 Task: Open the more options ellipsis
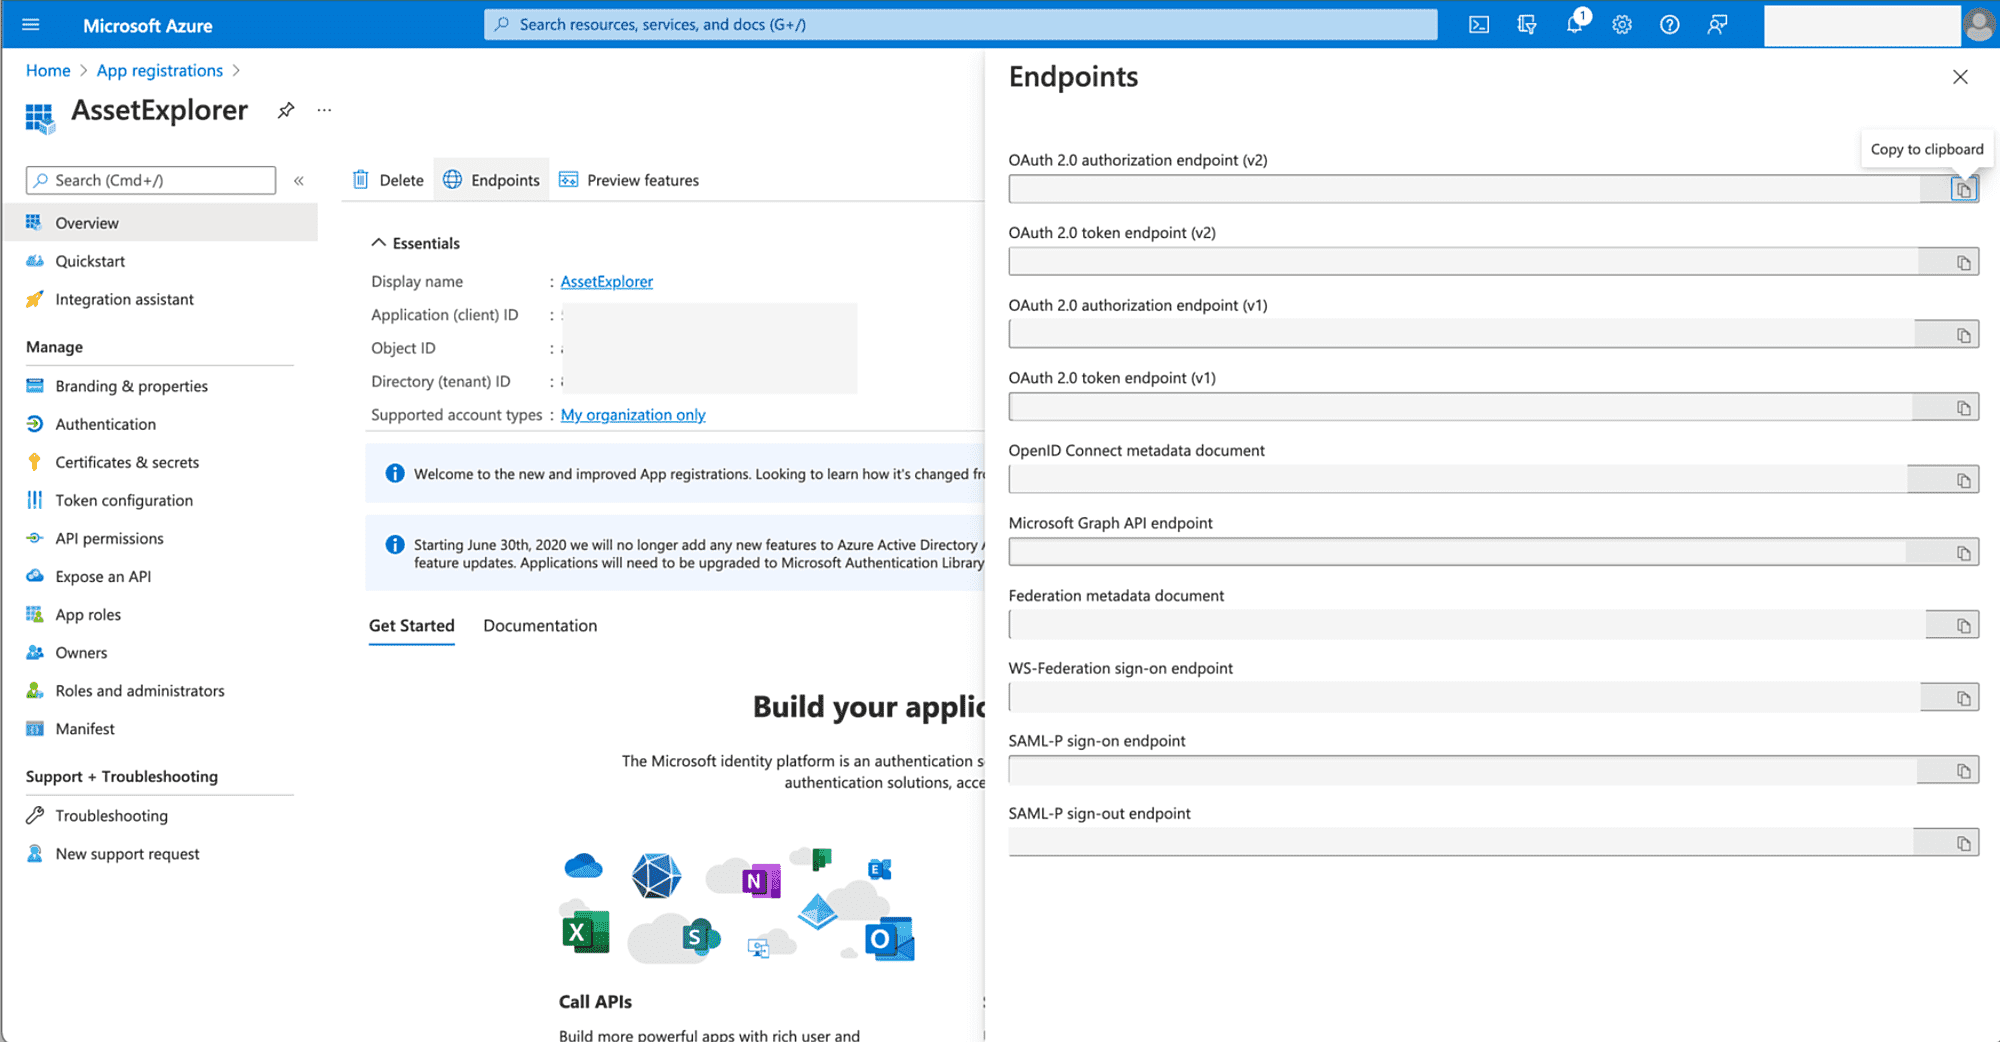pyautogui.click(x=324, y=110)
